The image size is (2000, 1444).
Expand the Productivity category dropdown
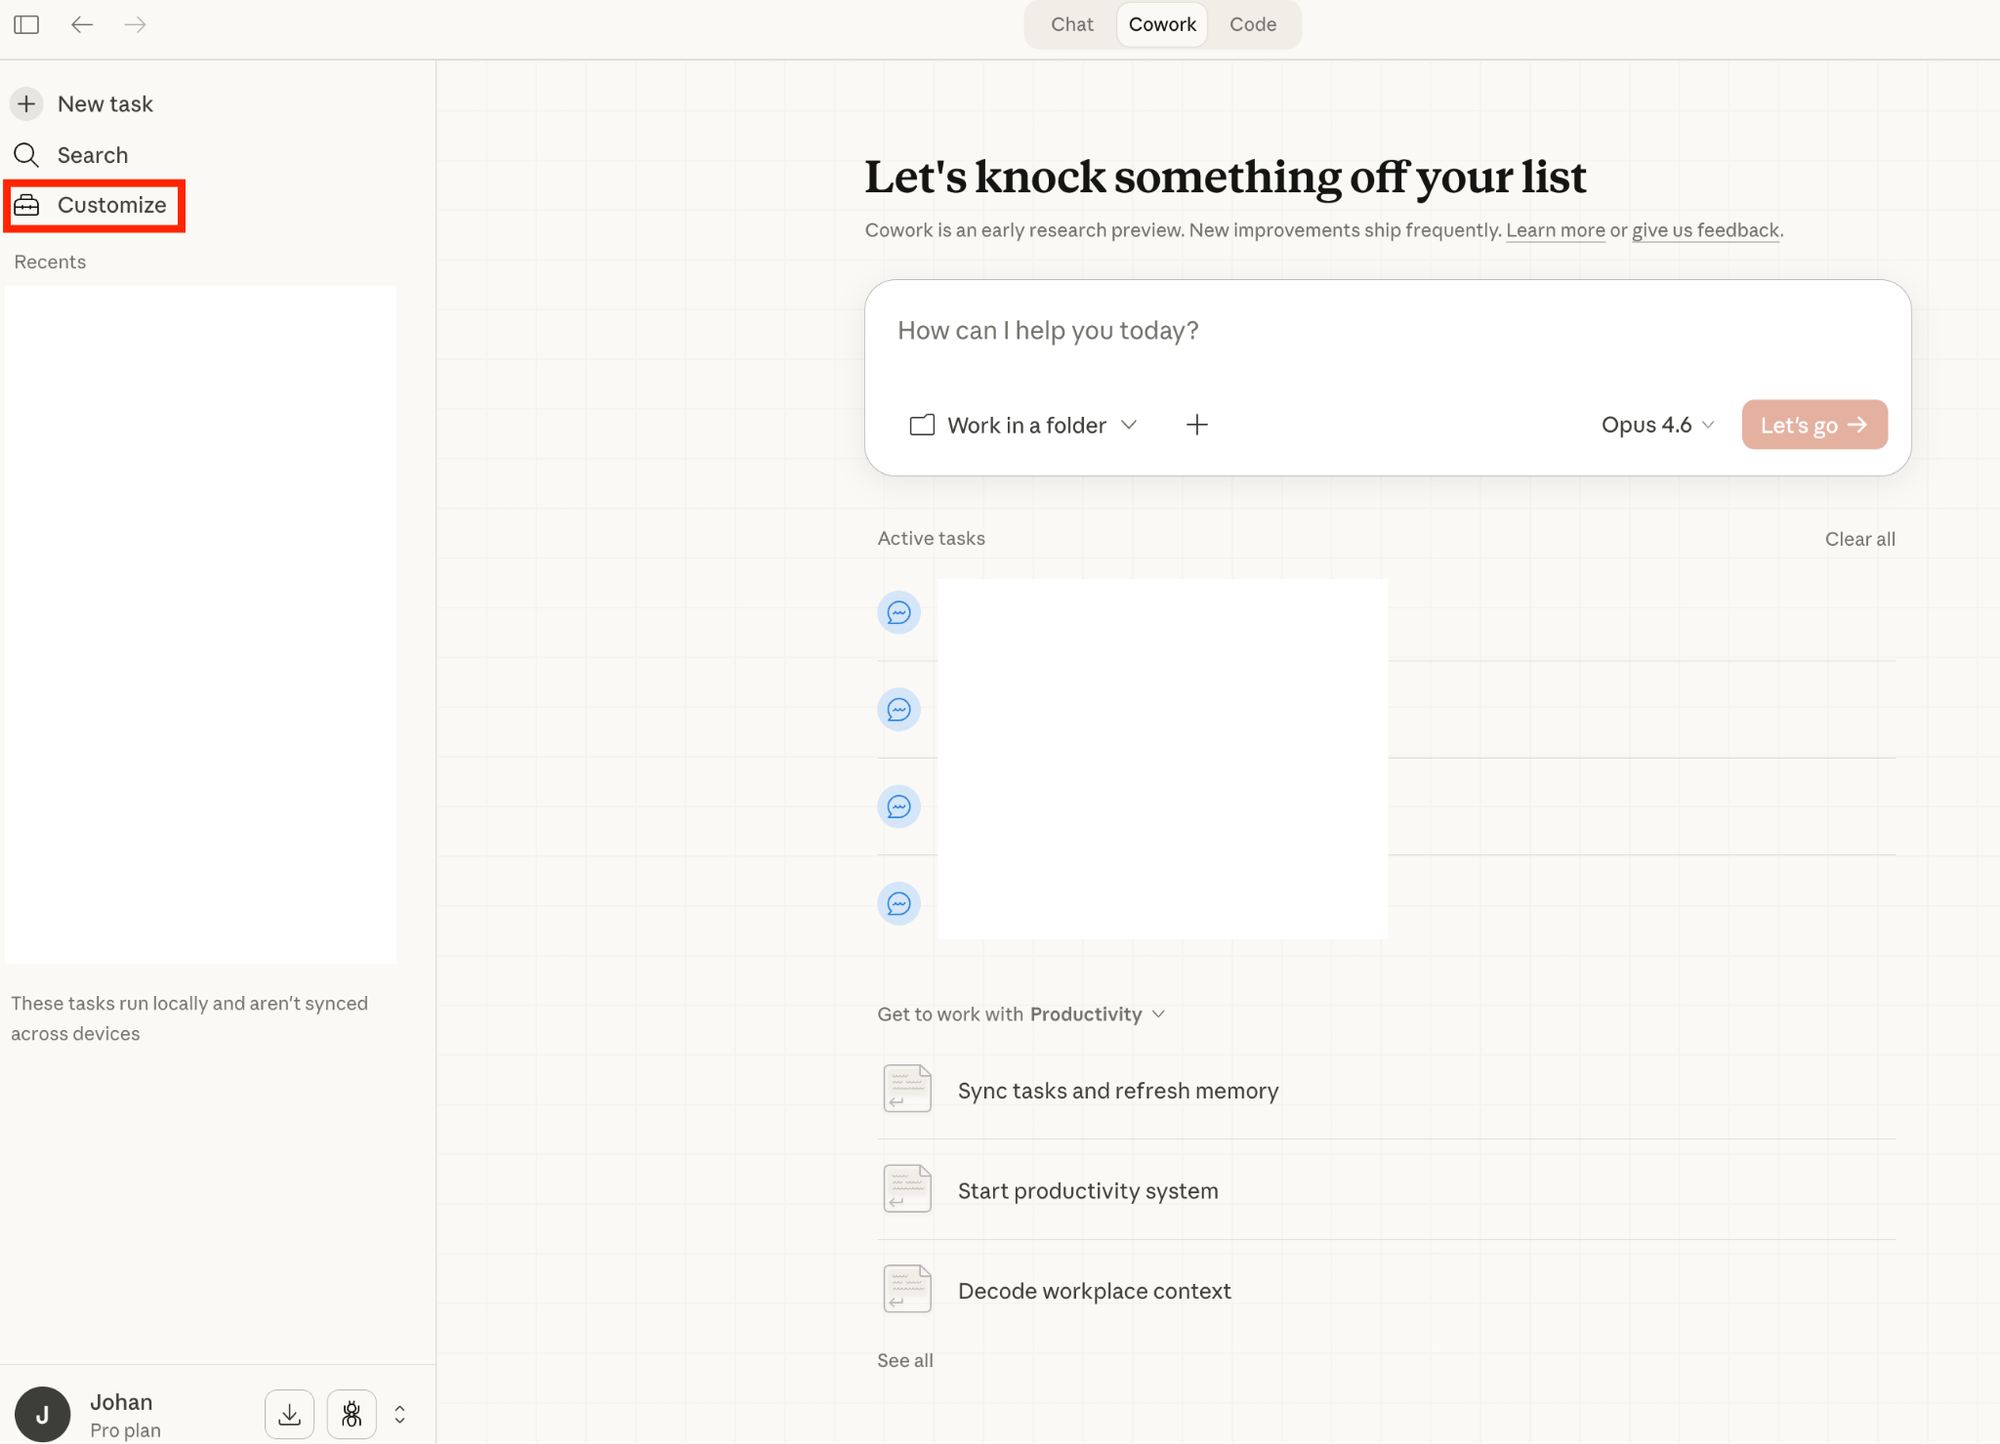pyautogui.click(x=1097, y=1014)
